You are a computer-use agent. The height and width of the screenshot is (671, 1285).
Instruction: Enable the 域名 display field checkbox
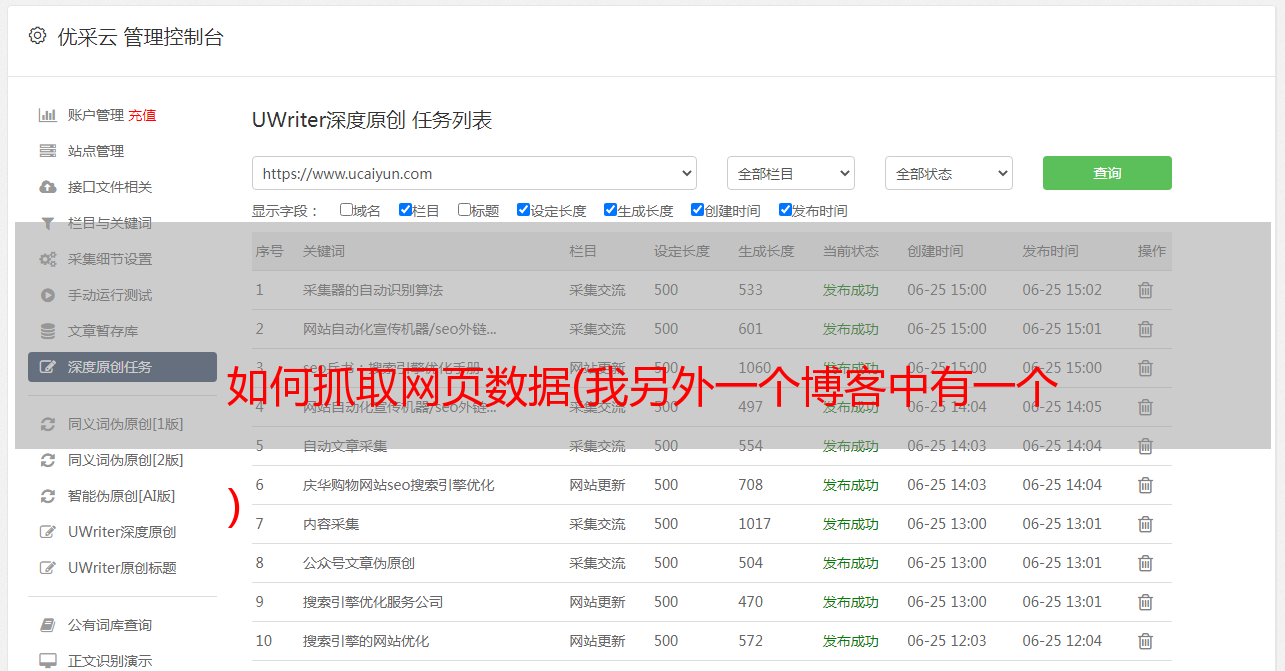[x=346, y=210]
